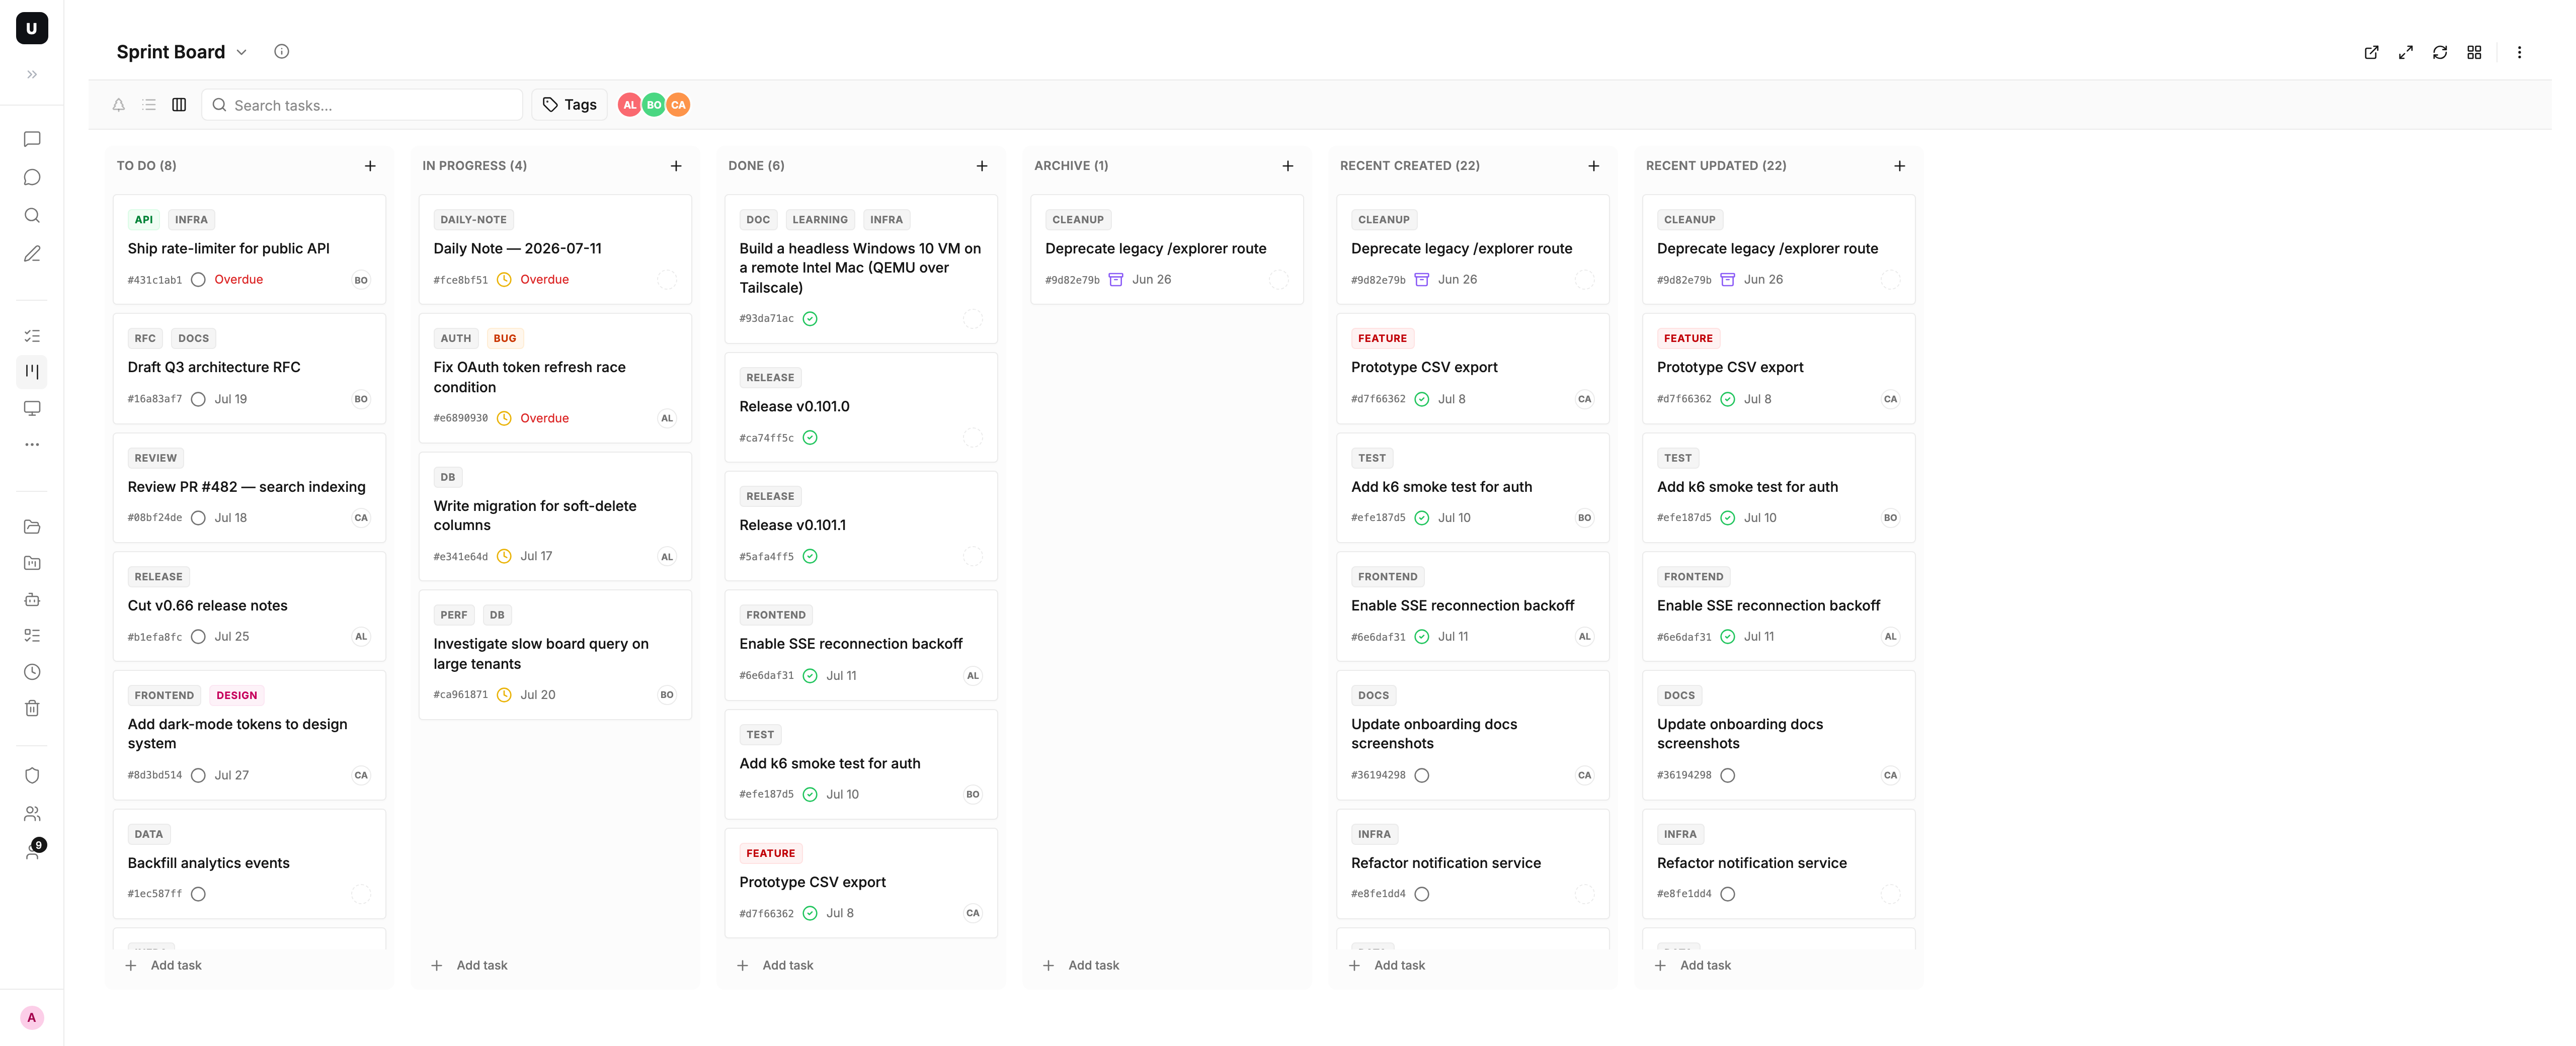Select the kanban board icon in sidebar
Screen dimensions: 2576x1046
coord(32,372)
